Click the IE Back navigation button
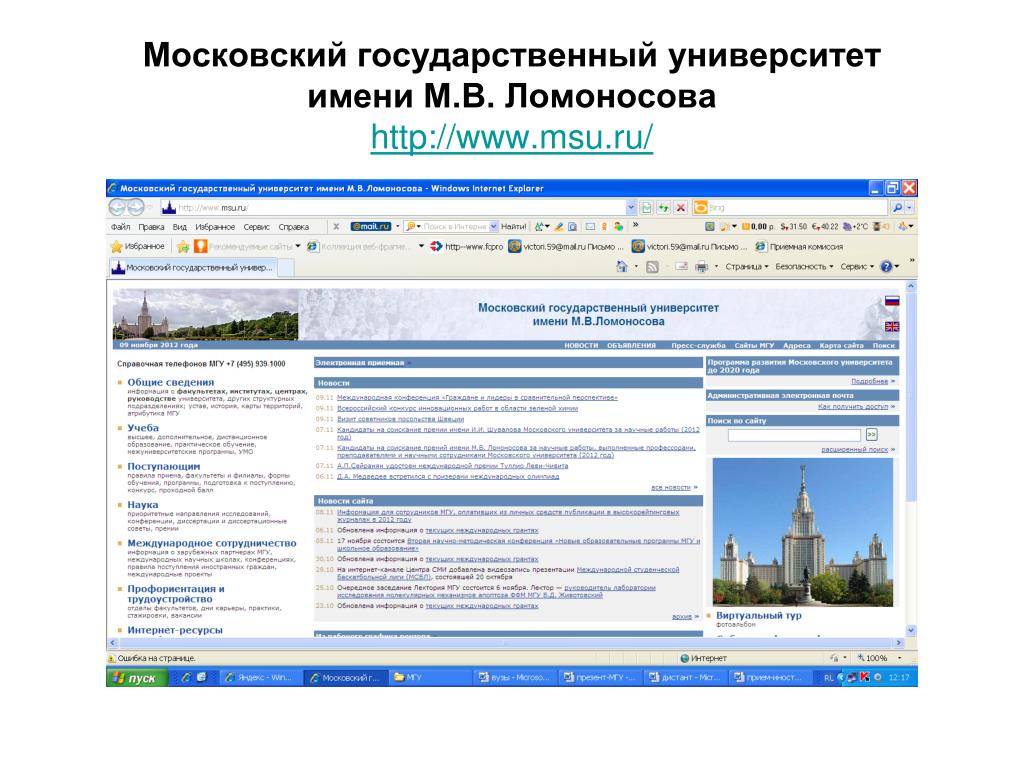The image size is (1024, 768). click(117, 208)
